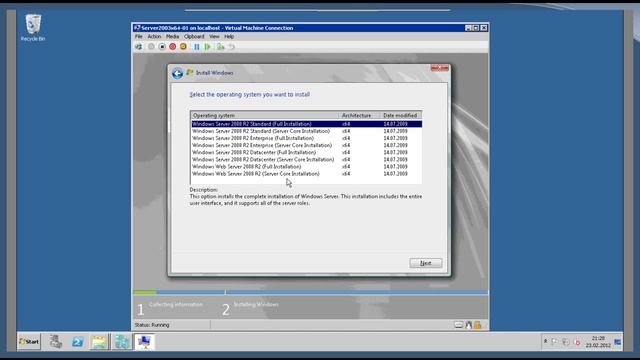The height and width of the screenshot is (360, 640).
Task: Select Windows Server 2008 R2 Datacenter (Server Core Installation)
Action: [307, 160]
